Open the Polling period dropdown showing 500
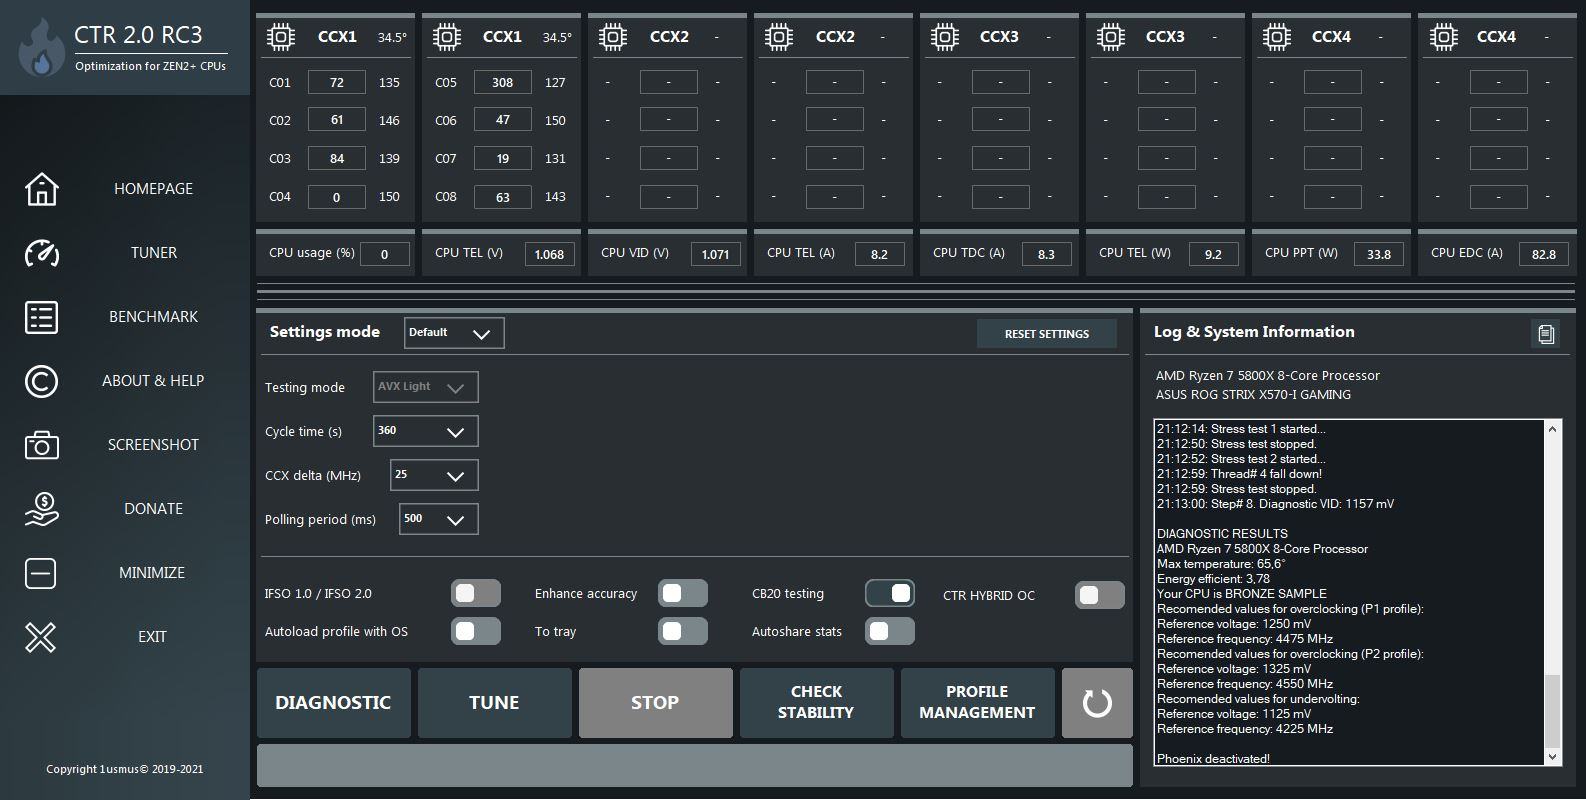 point(438,519)
